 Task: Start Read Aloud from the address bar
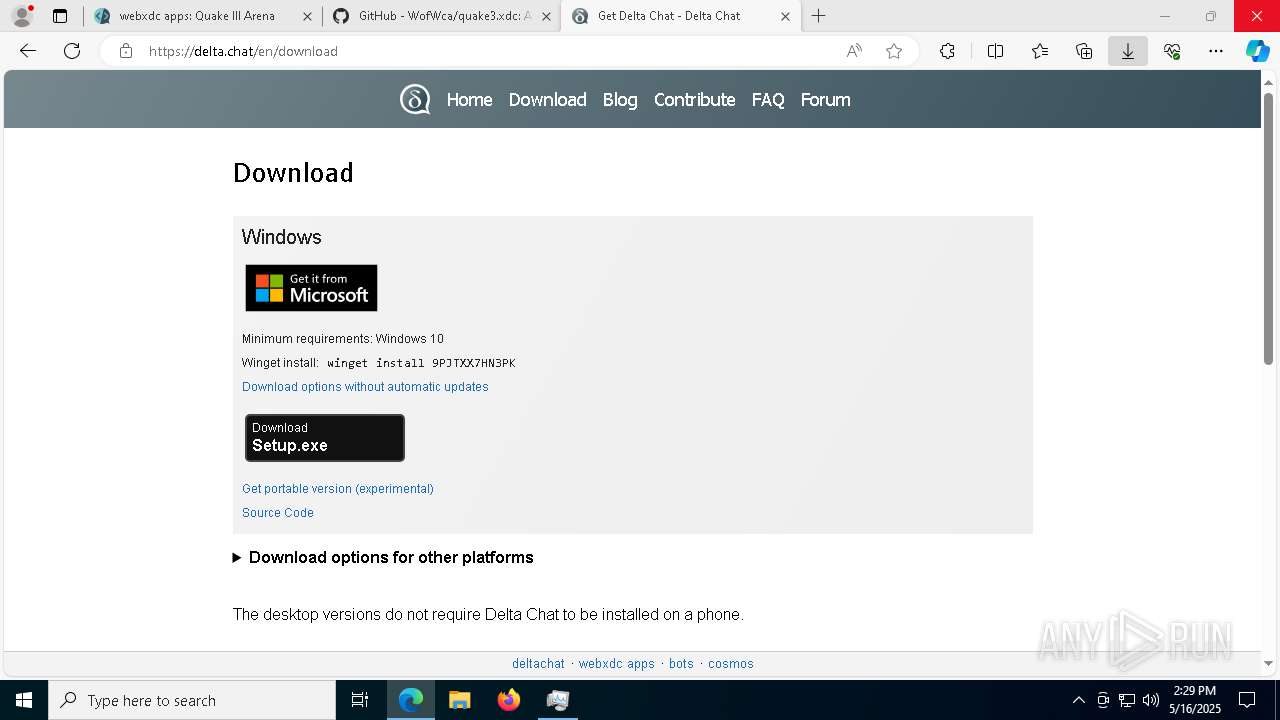(854, 51)
